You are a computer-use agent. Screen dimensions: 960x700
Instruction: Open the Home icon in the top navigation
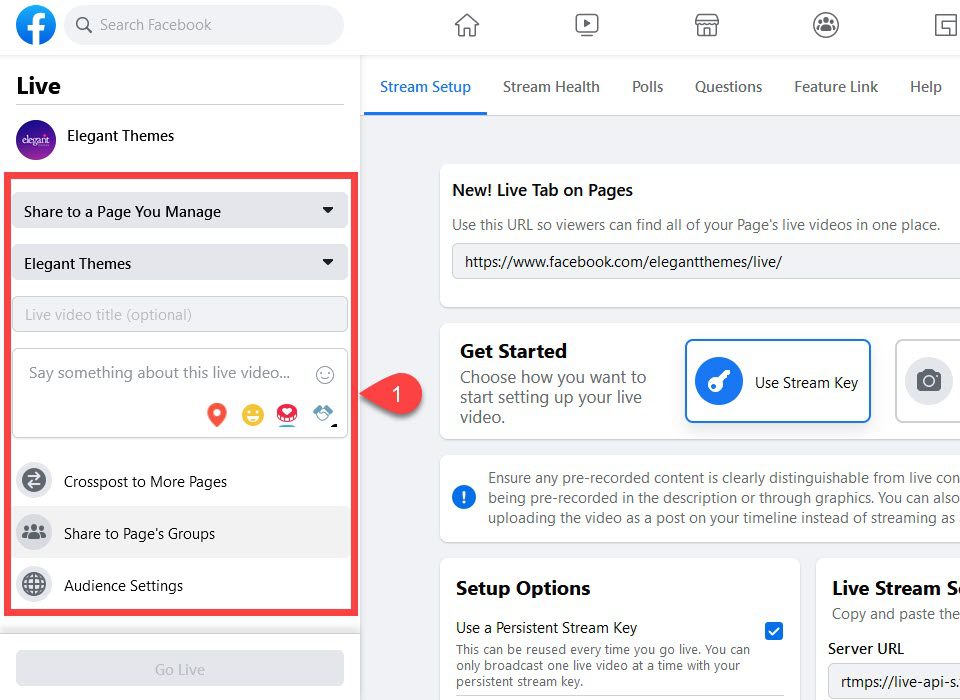466,25
